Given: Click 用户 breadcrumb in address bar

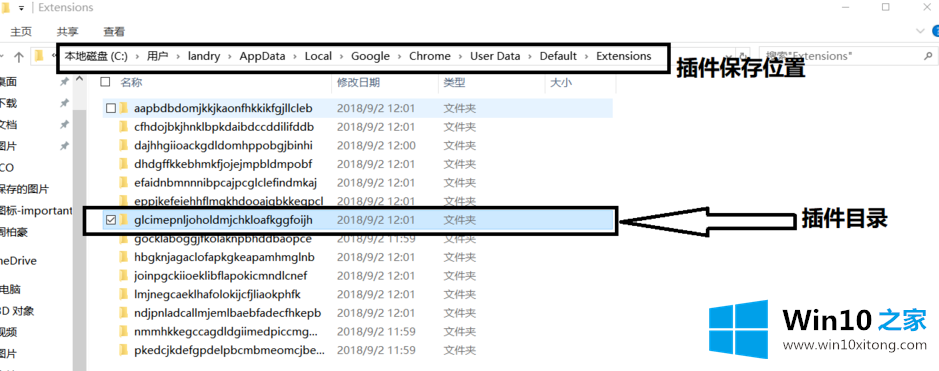Looking at the screenshot, I should click(157, 56).
